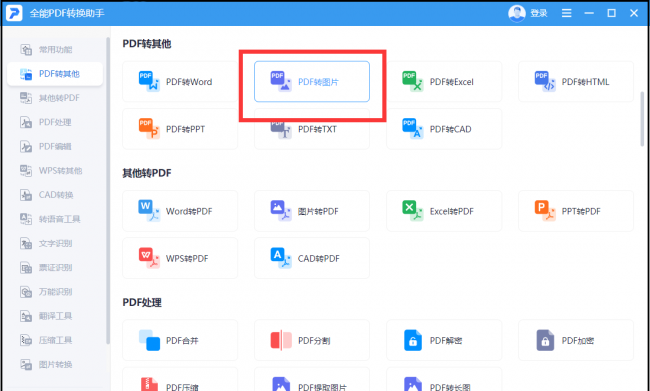The height and width of the screenshot is (391, 650).
Task: Click the 登录 login link
Action: point(539,13)
